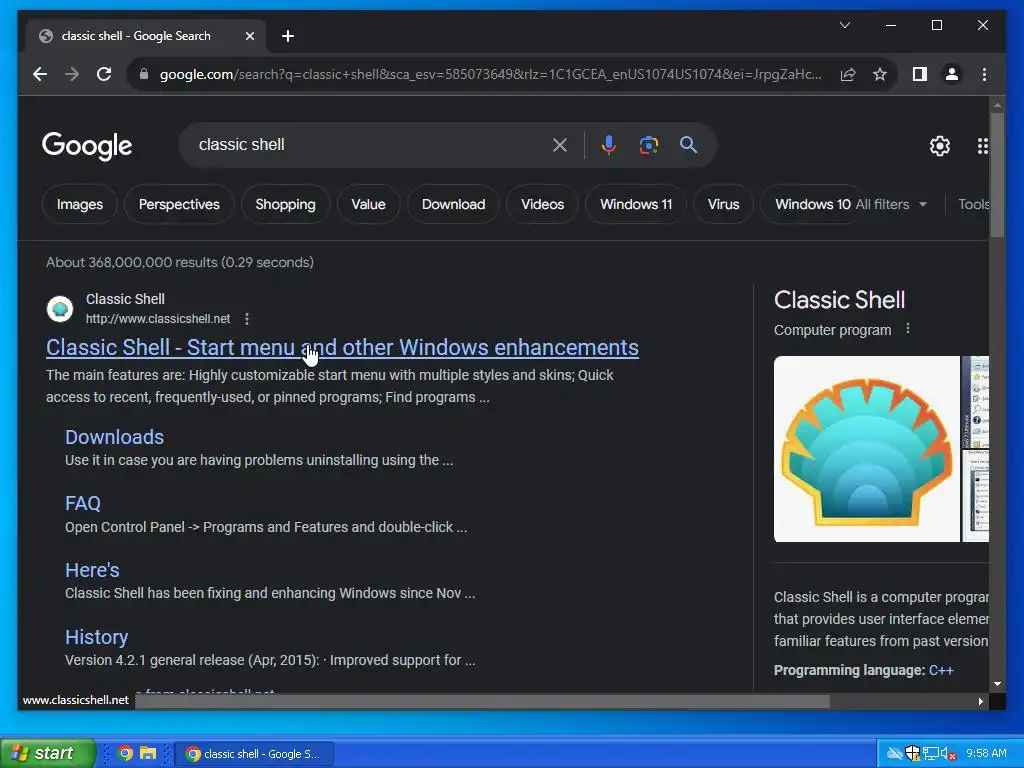Open the Start menu
This screenshot has height=768, width=1024.
(x=47, y=753)
